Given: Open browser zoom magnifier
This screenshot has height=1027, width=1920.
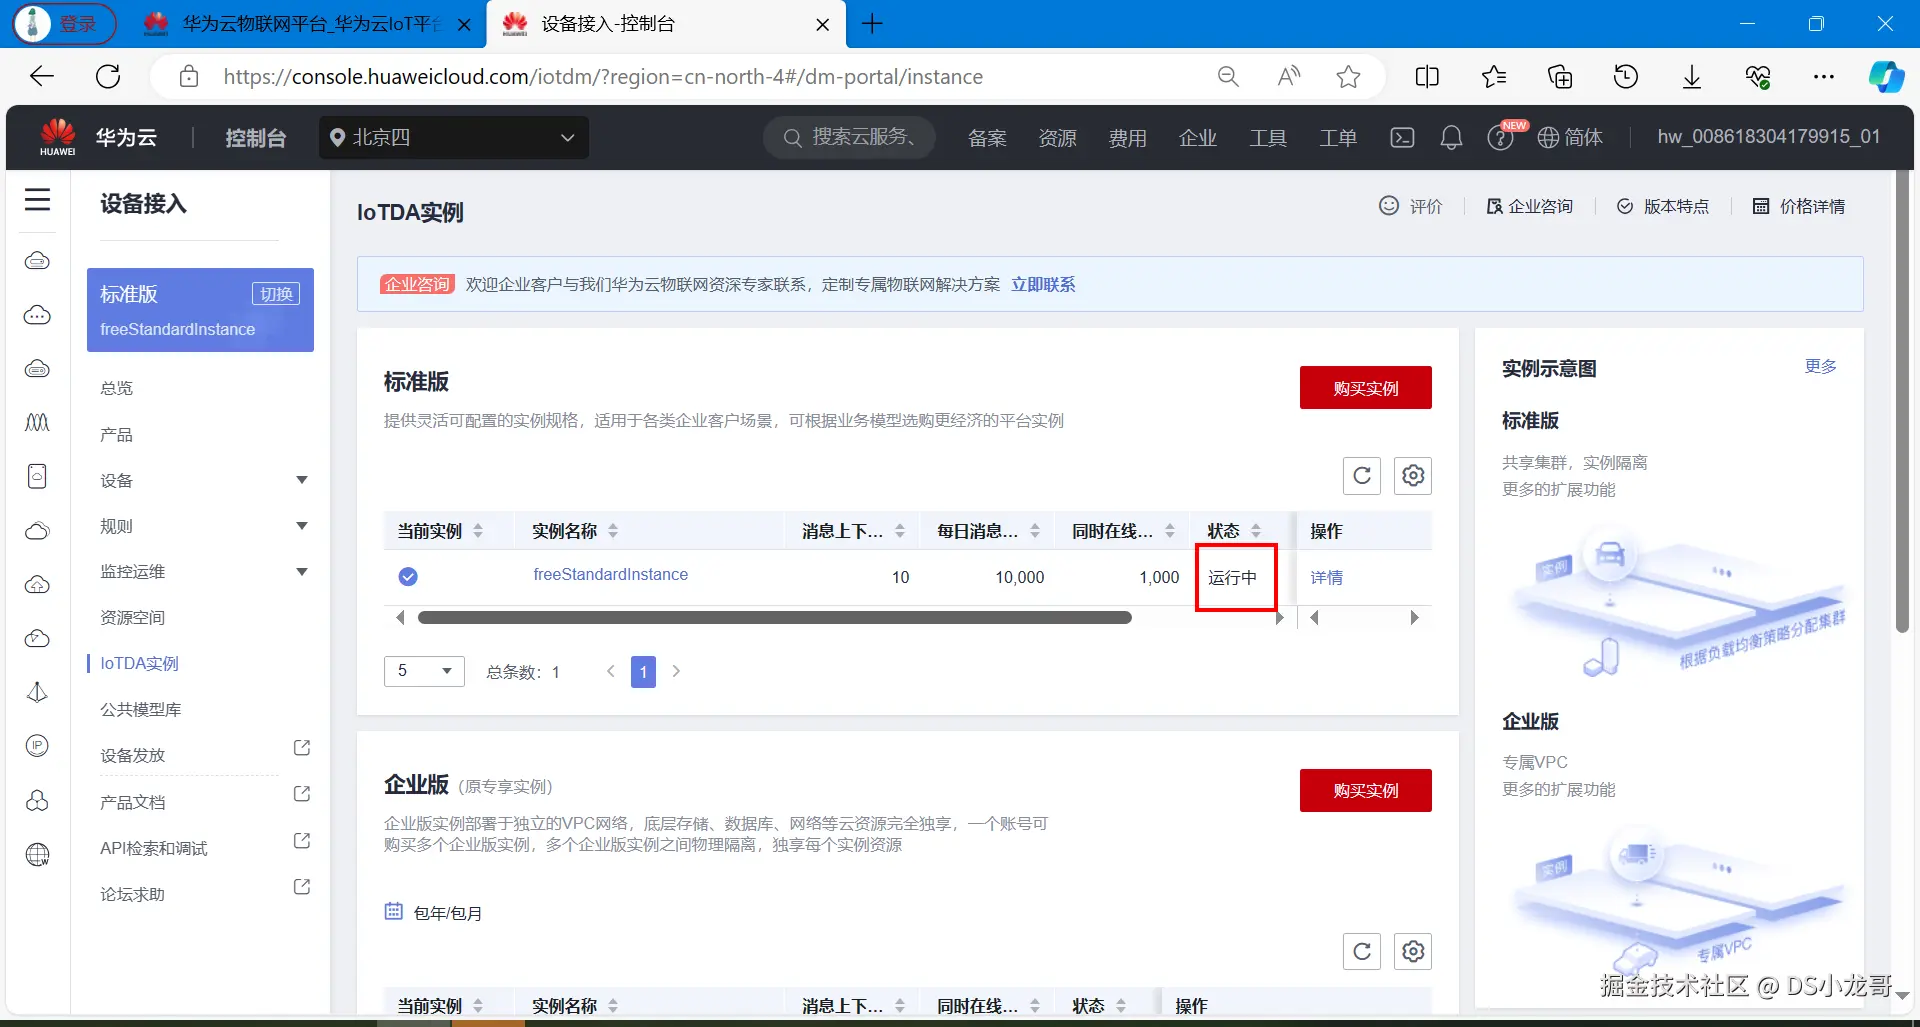Looking at the screenshot, I should 1228,77.
